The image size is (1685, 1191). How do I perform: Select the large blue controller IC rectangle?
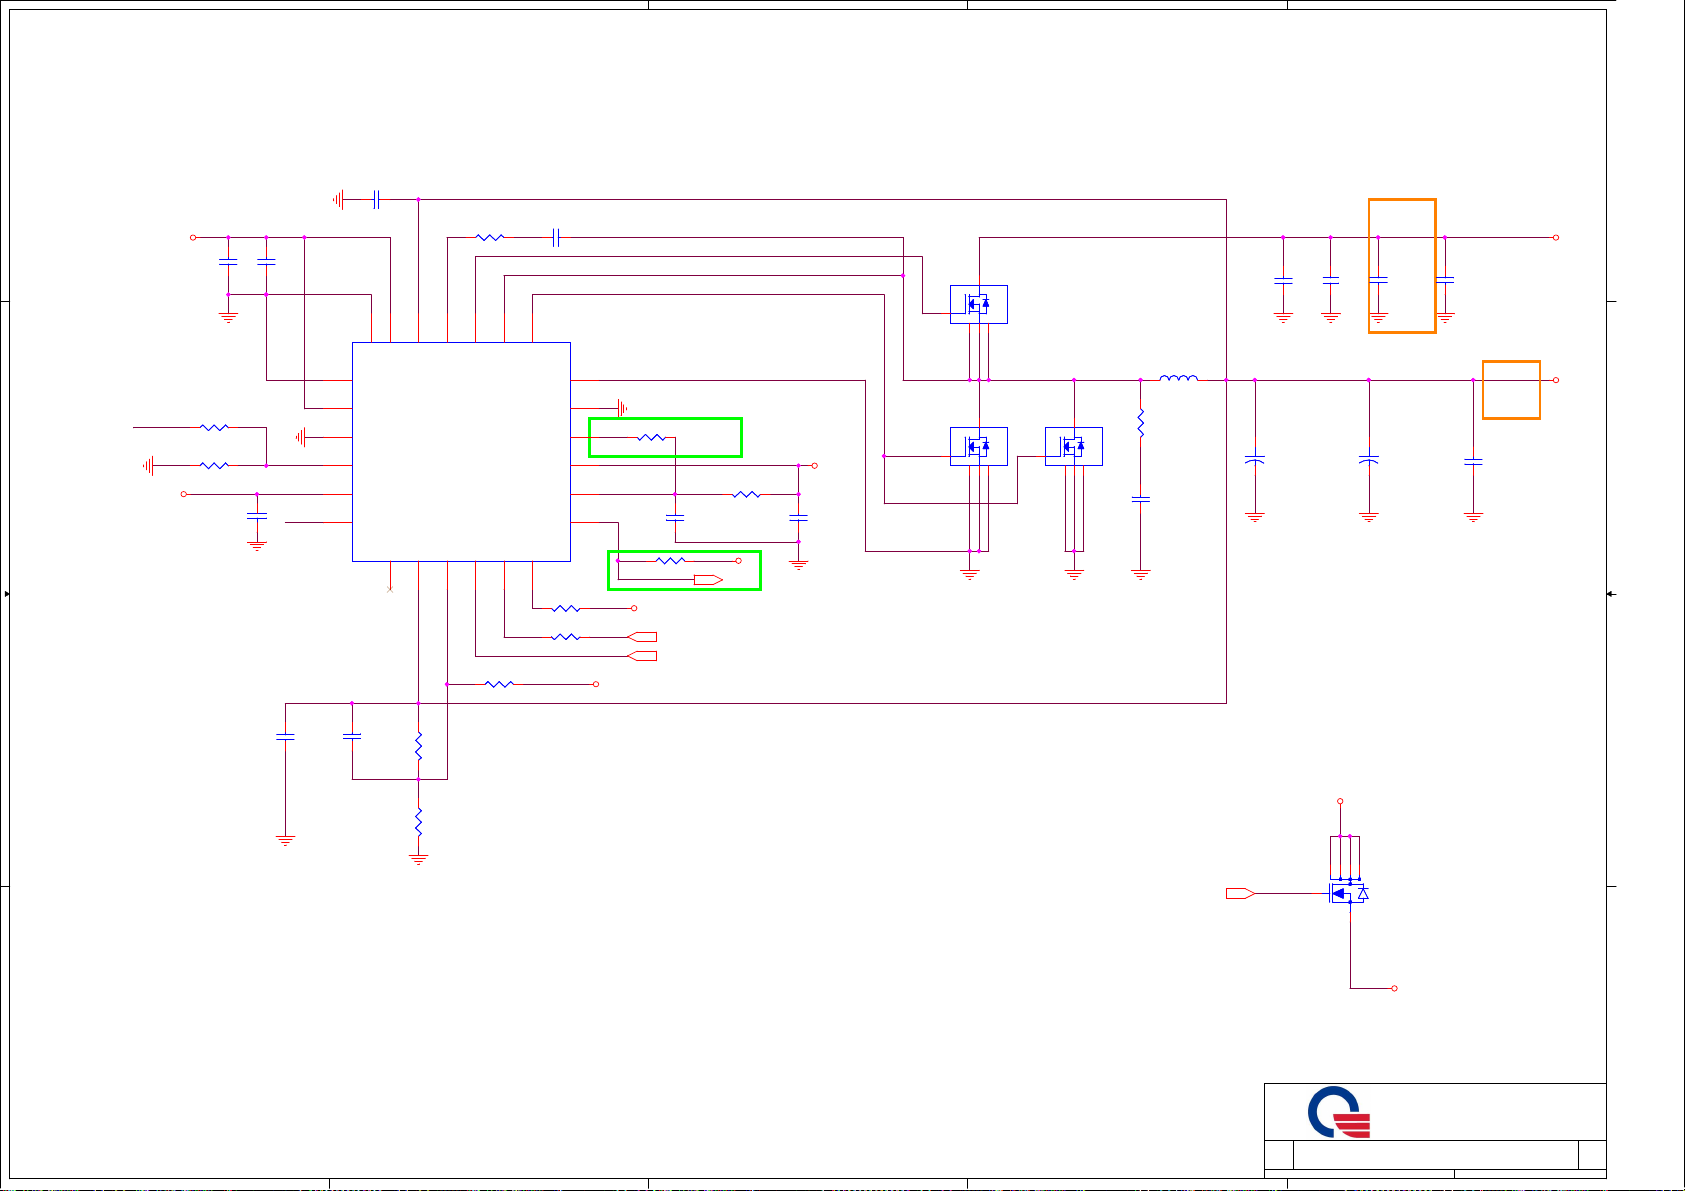pyautogui.click(x=461, y=452)
